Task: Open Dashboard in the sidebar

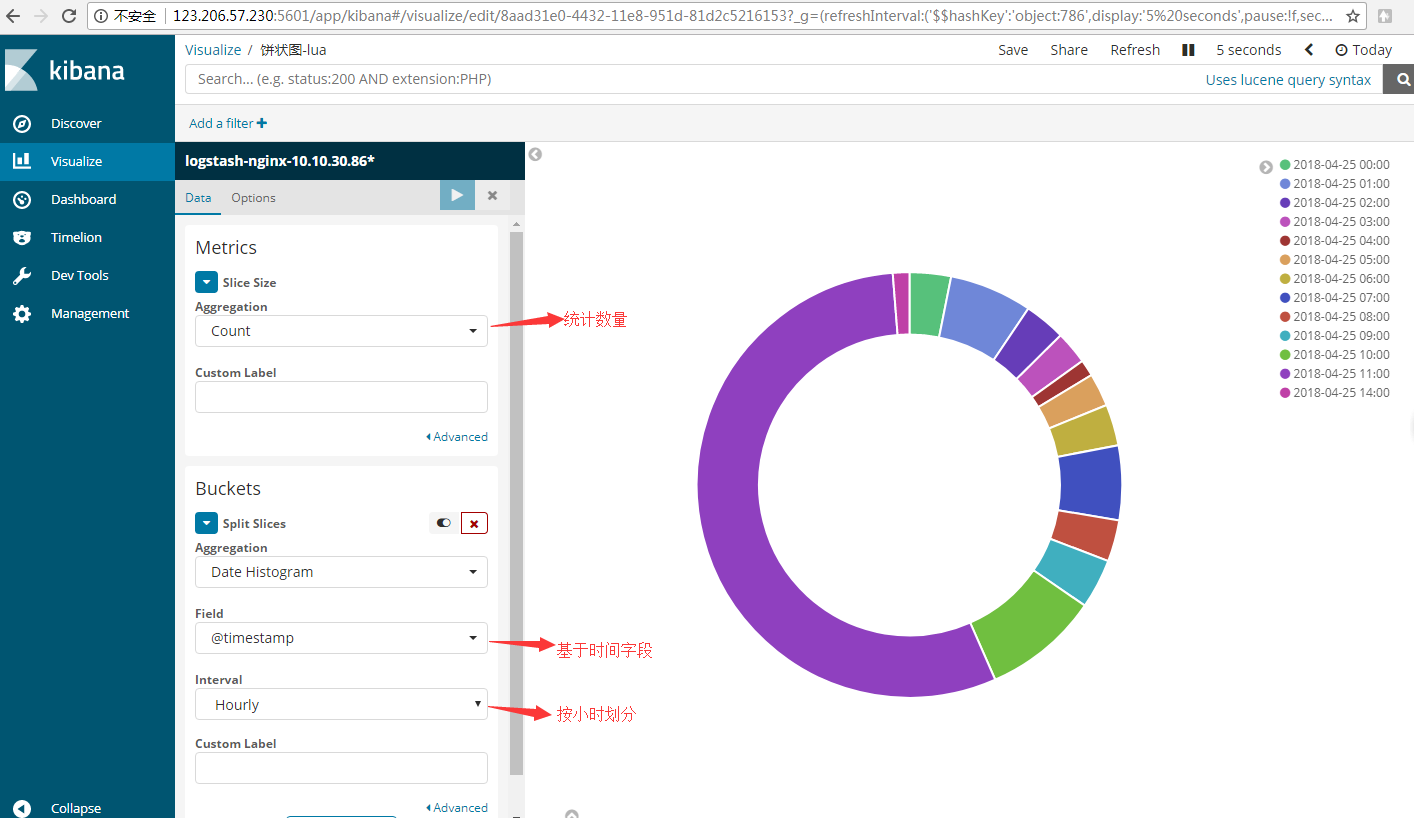Action: [84, 199]
